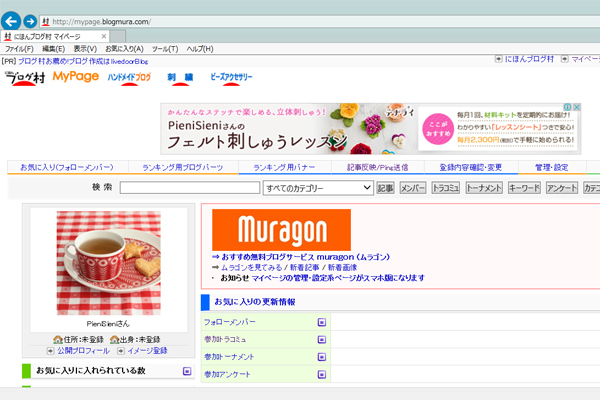
Task: Click the browser back arrow button
Action: click(11, 21)
